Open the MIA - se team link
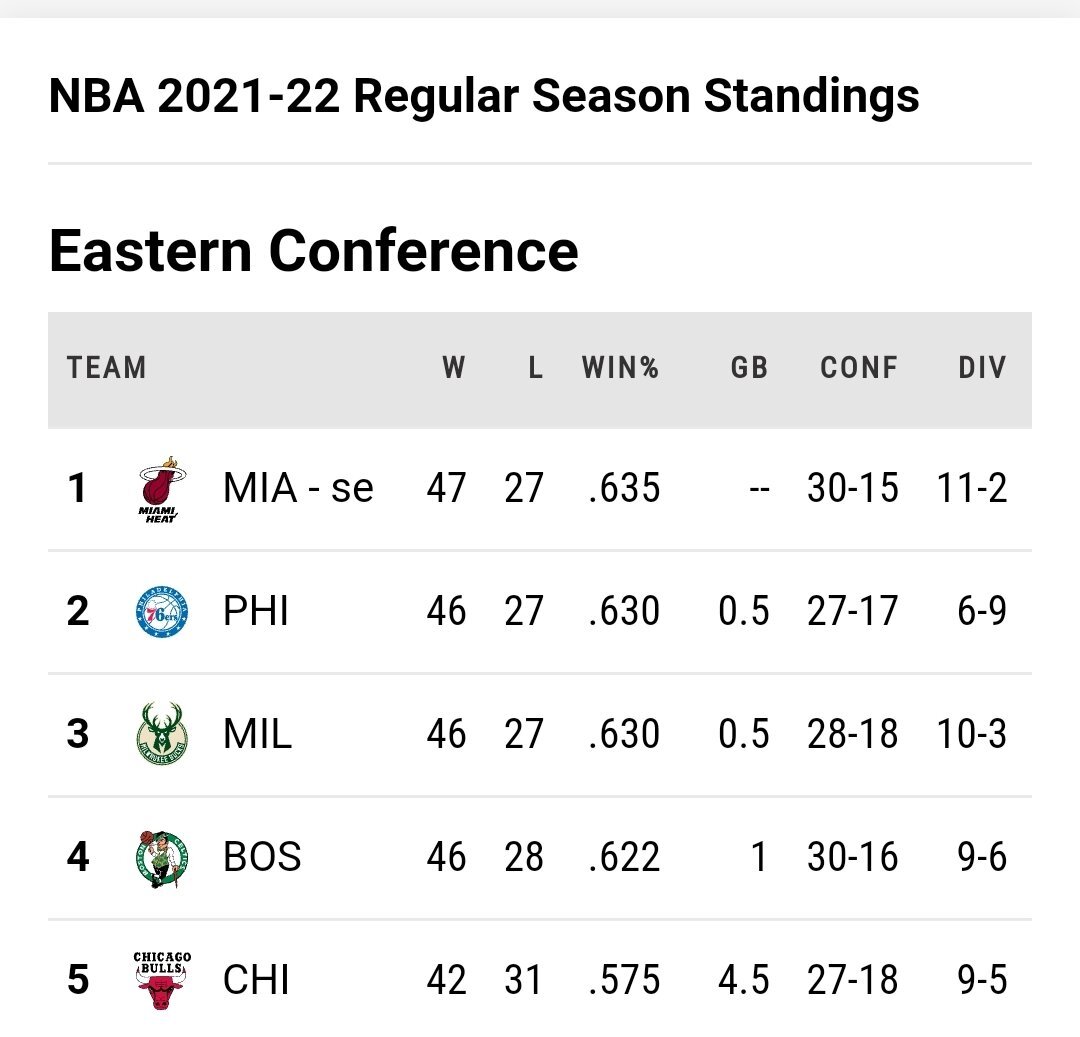 click(x=298, y=488)
